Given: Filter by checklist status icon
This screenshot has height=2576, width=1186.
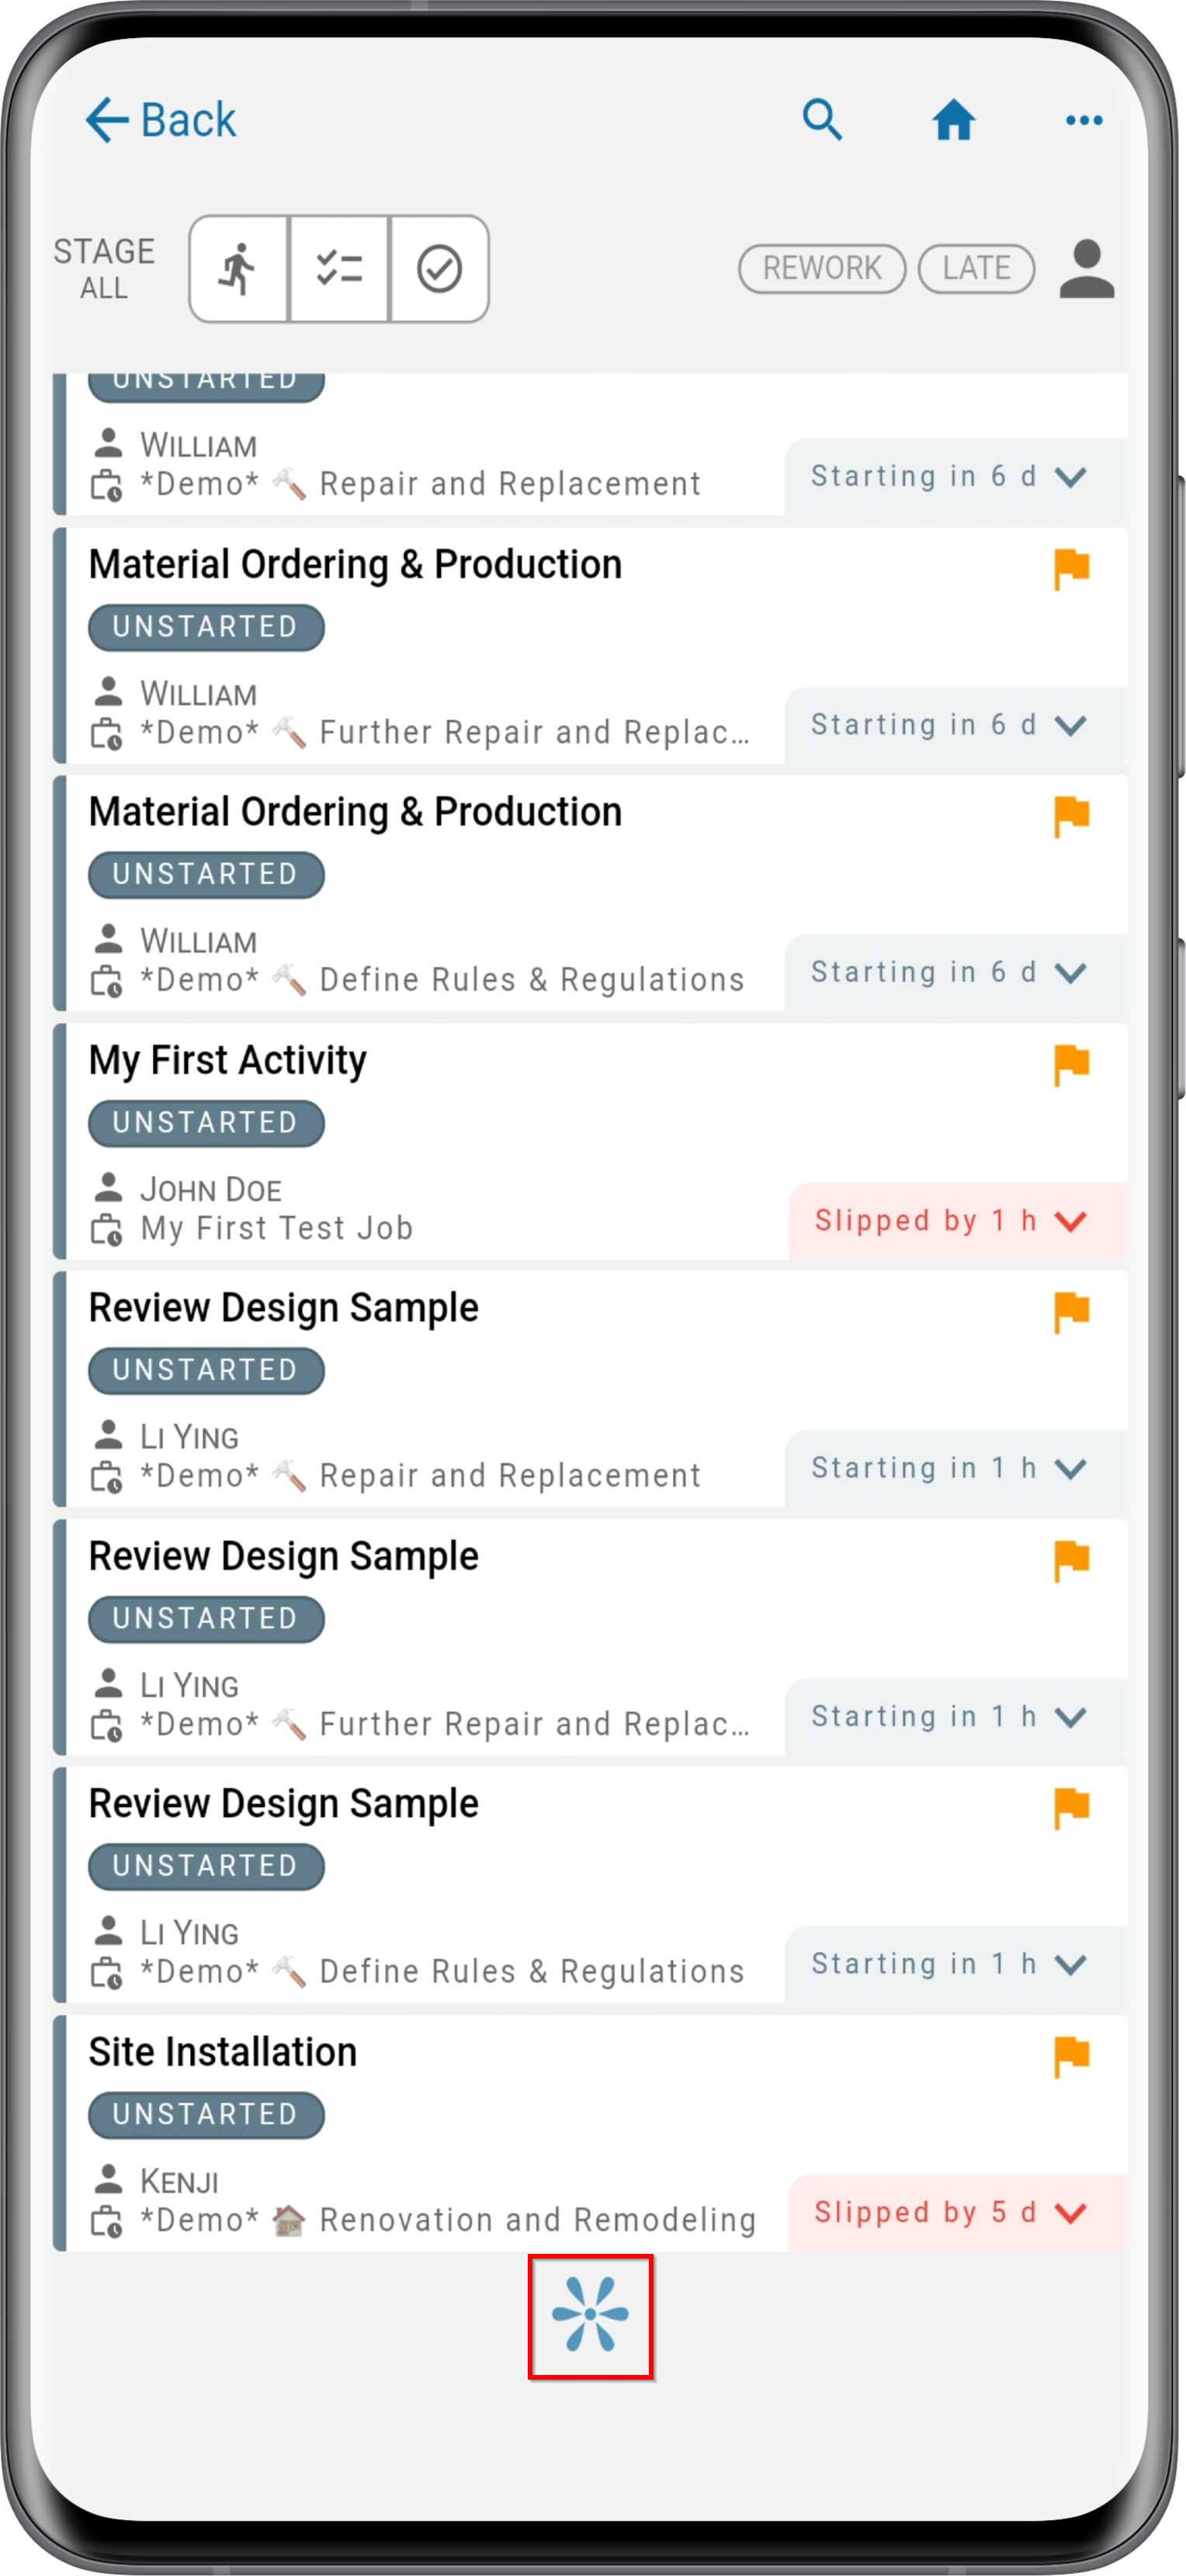Looking at the screenshot, I should pyautogui.click(x=339, y=268).
